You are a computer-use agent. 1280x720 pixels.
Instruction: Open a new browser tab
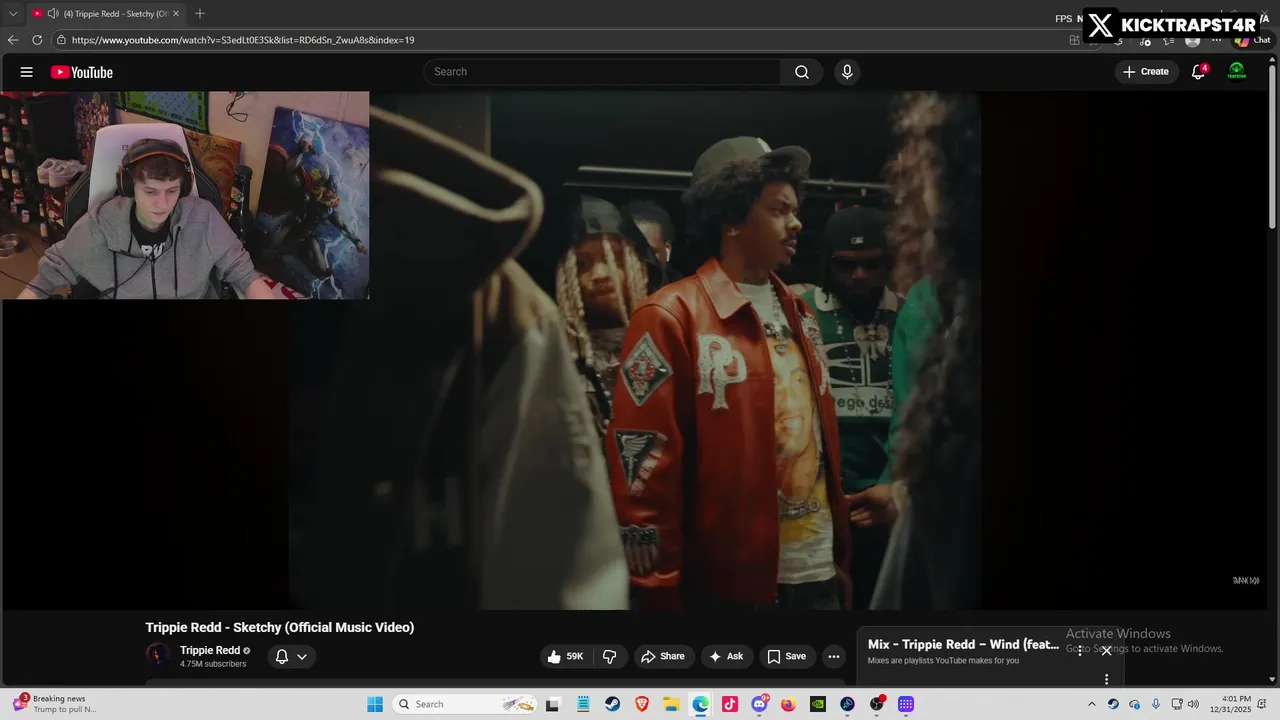click(200, 14)
